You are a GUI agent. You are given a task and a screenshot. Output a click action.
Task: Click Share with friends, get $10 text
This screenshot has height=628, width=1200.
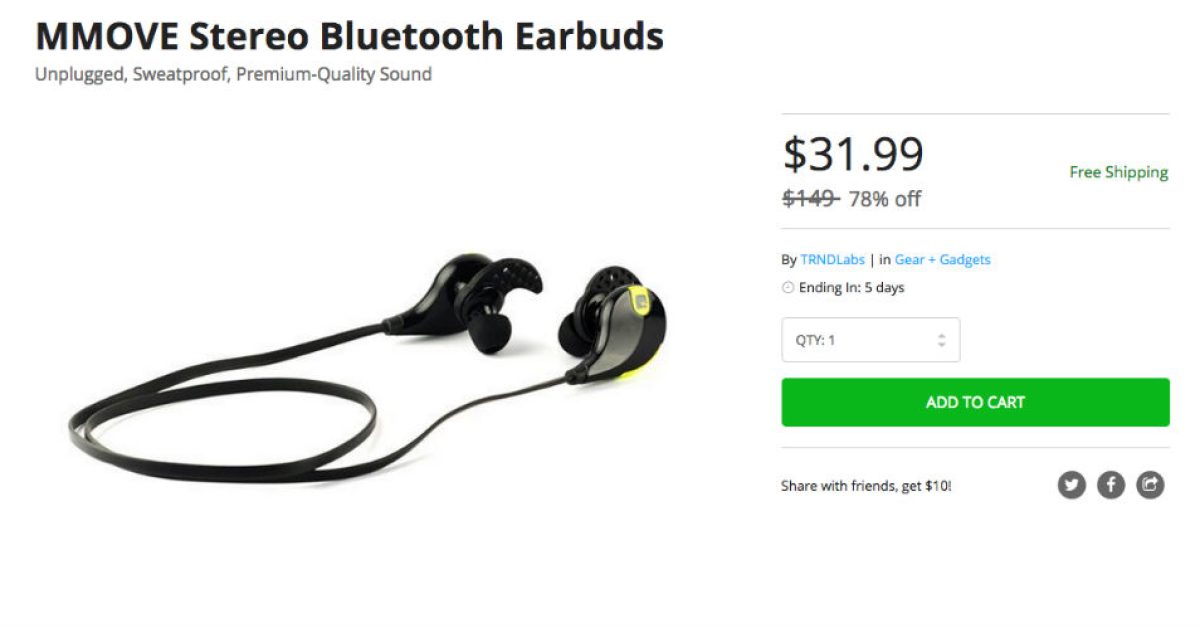[x=866, y=487]
